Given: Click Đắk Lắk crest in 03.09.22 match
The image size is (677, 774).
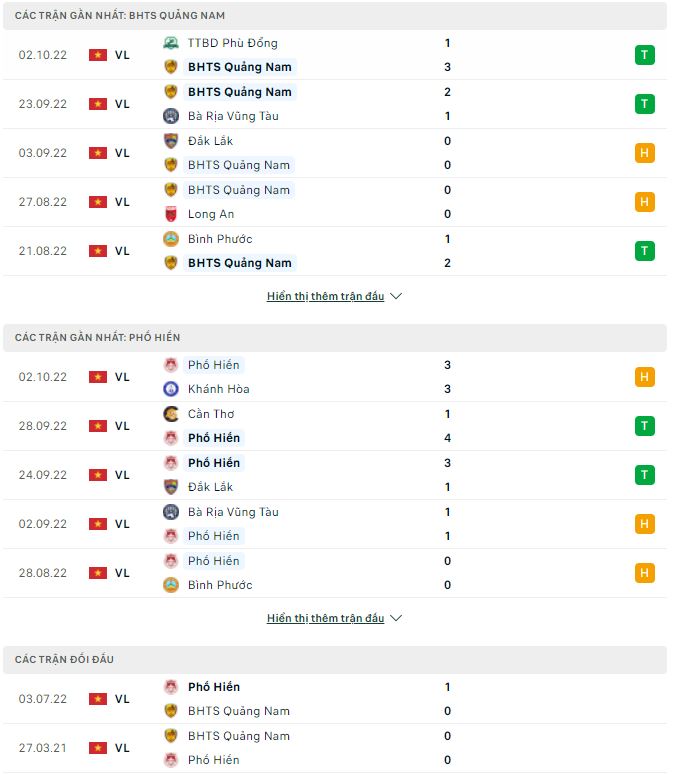Looking at the screenshot, I should [x=170, y=141].
